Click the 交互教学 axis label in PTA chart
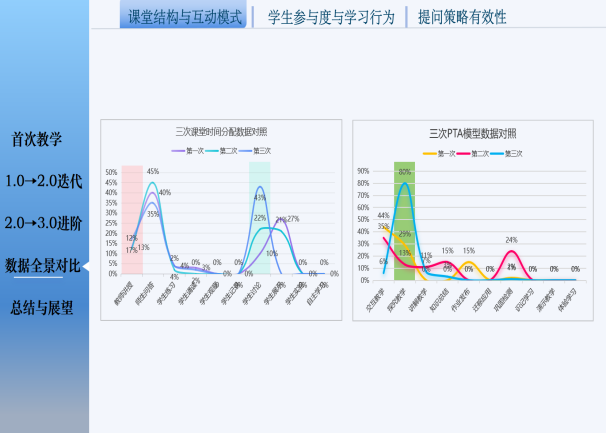This screenshot has height=433, width=606. coord(375,300)
